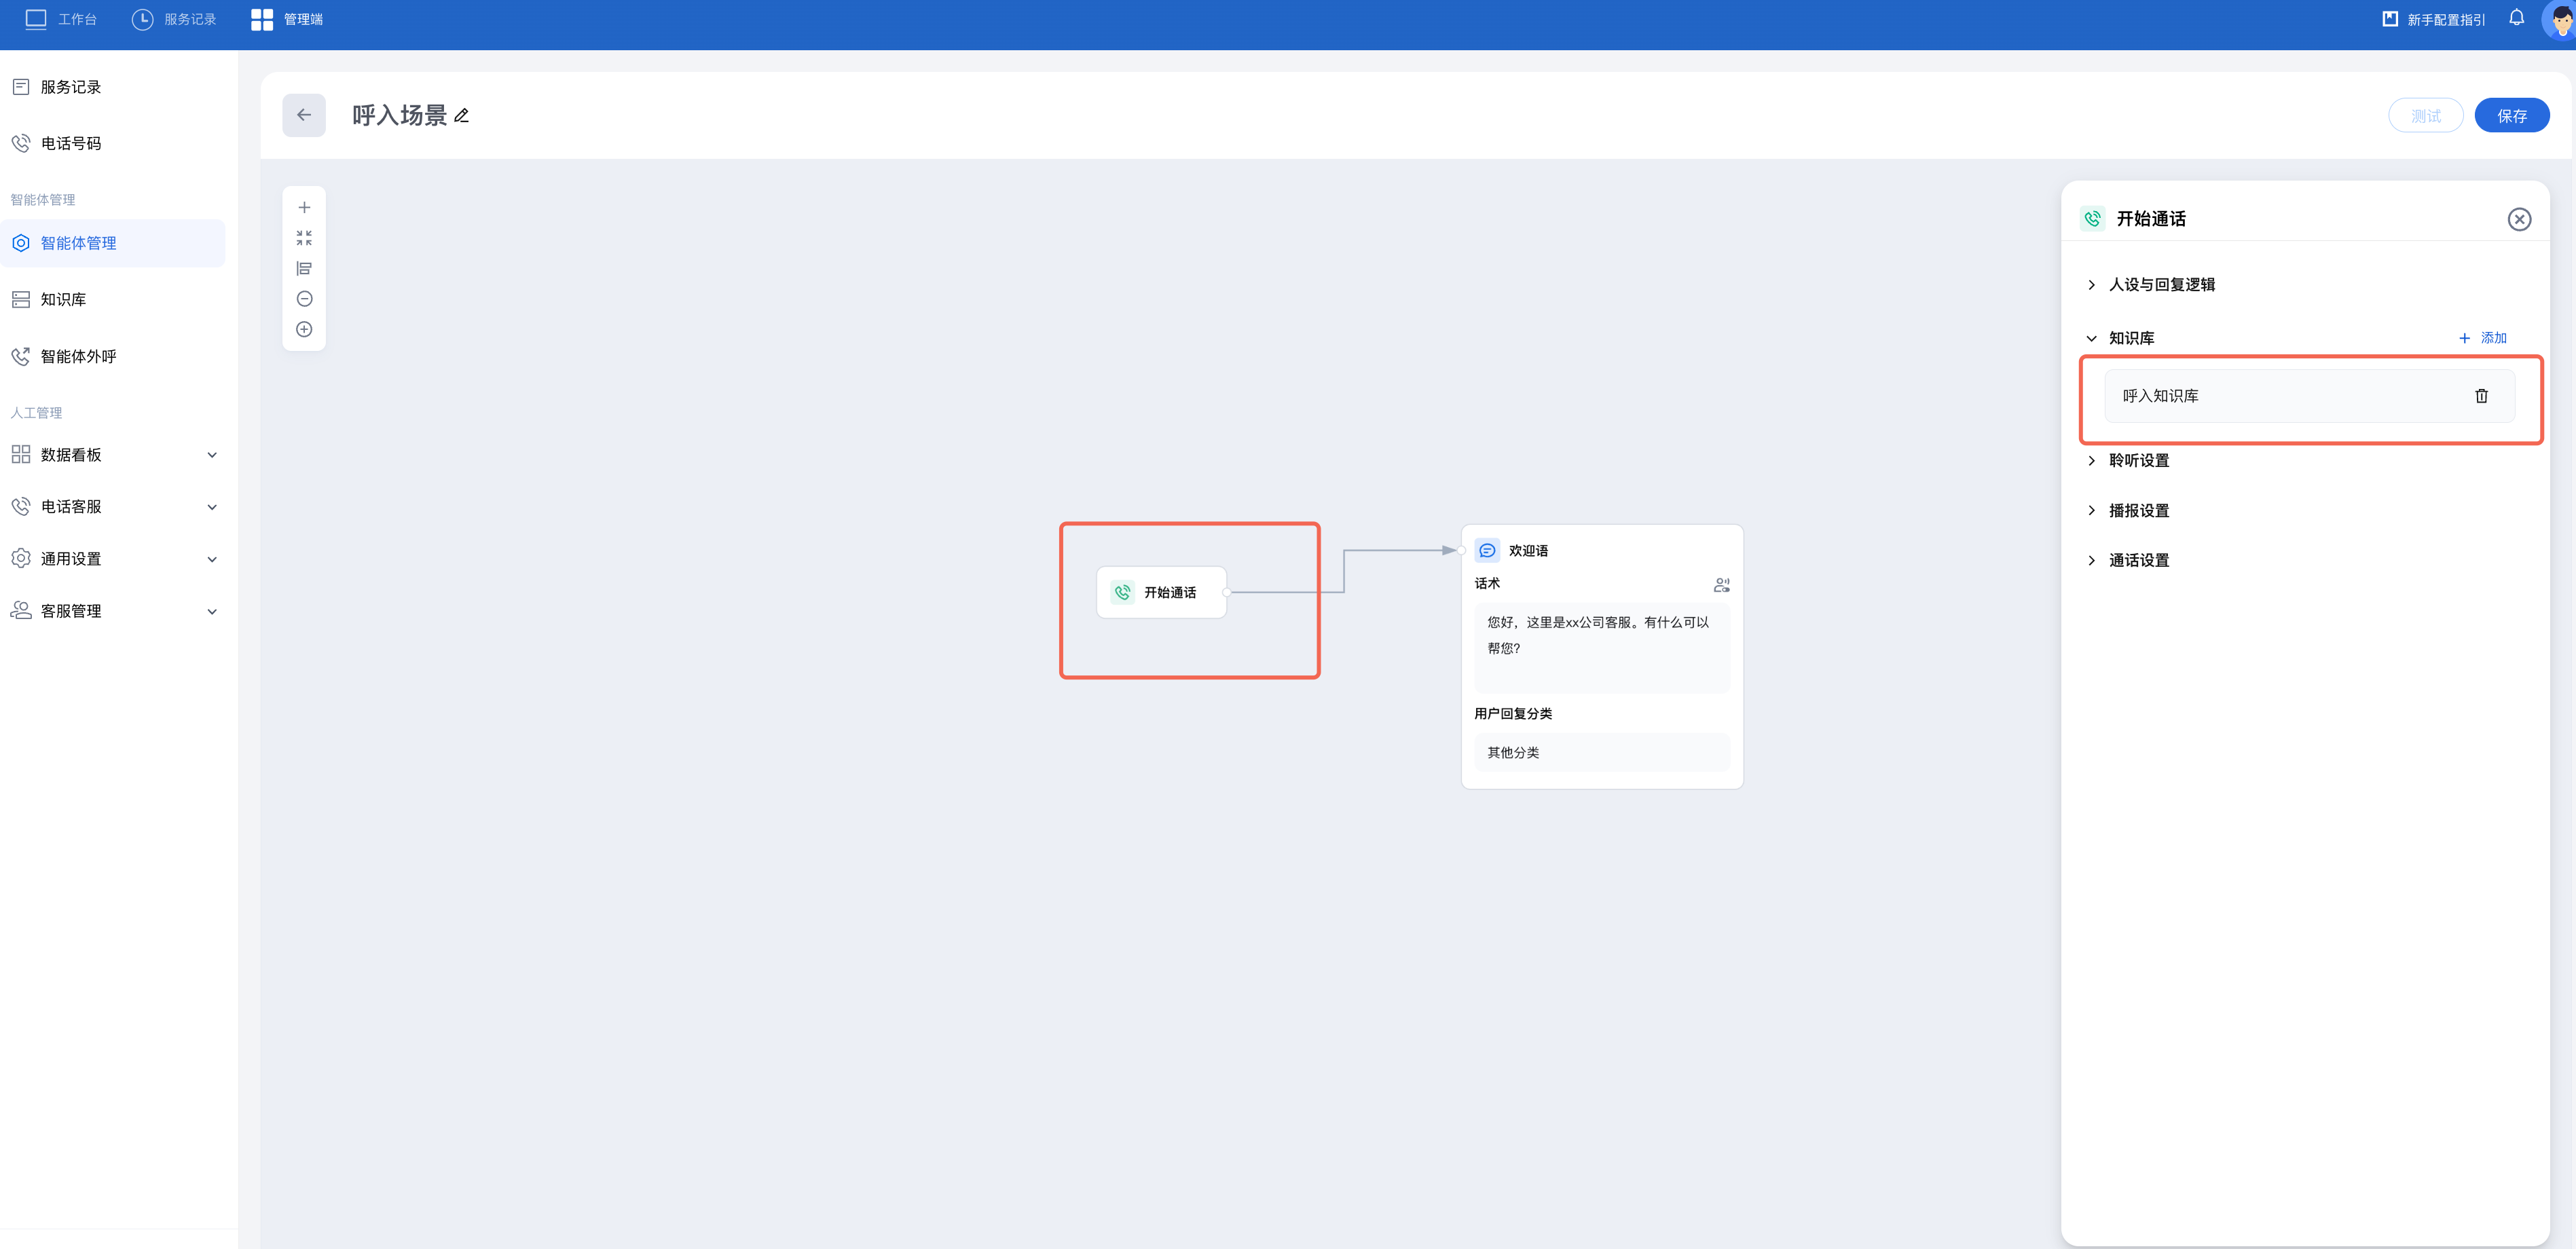This screenshot has width=2576, height=1249.
Task: Expand the 聆听设置 section
Action: [x=2138, y=461]
